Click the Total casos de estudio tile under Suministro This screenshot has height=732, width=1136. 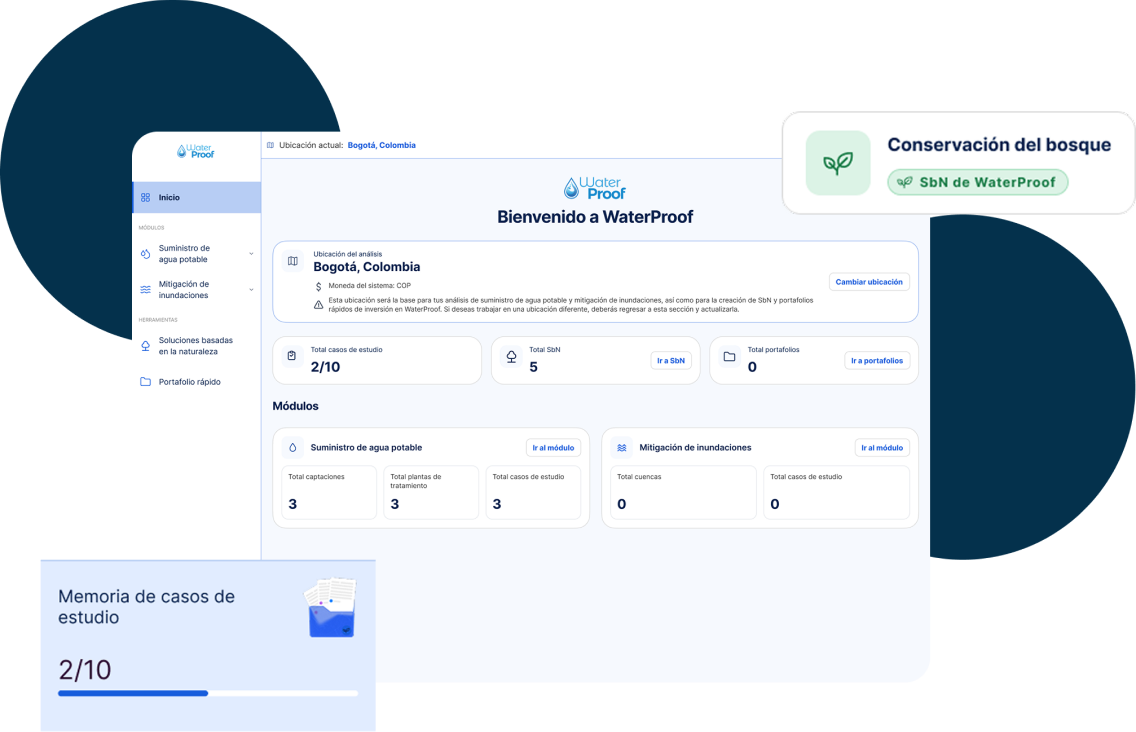pos(533,493)
